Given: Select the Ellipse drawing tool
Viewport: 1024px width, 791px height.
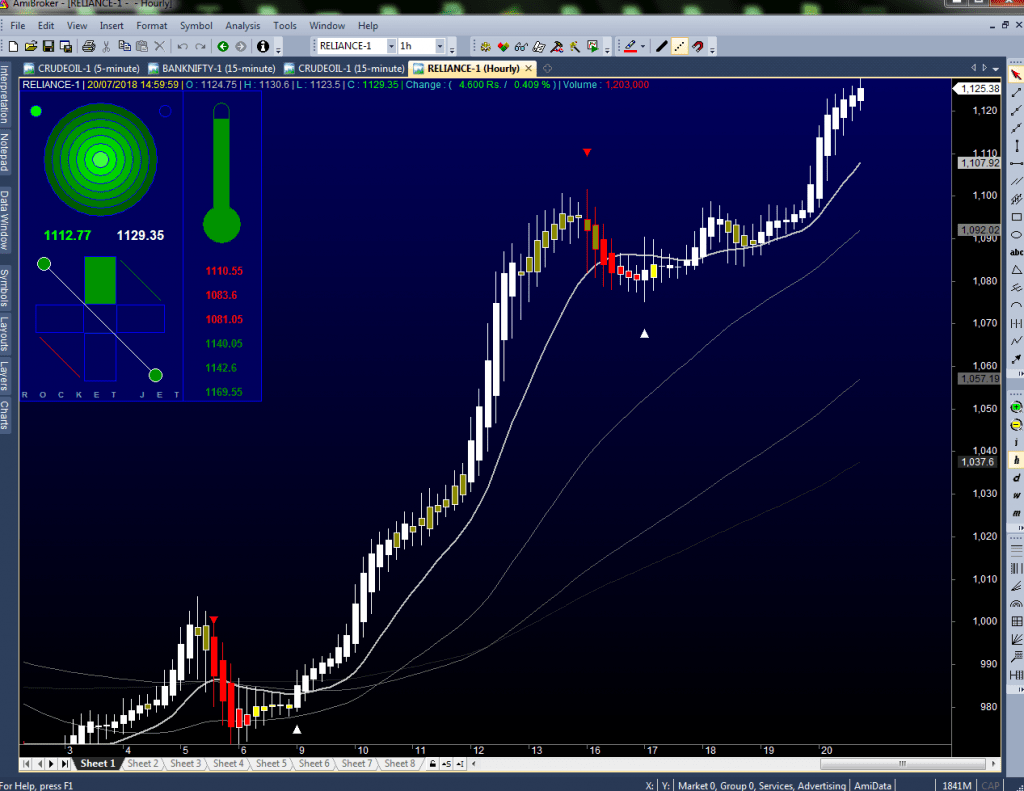Looking at the screenshot, I should point(1016,234).
